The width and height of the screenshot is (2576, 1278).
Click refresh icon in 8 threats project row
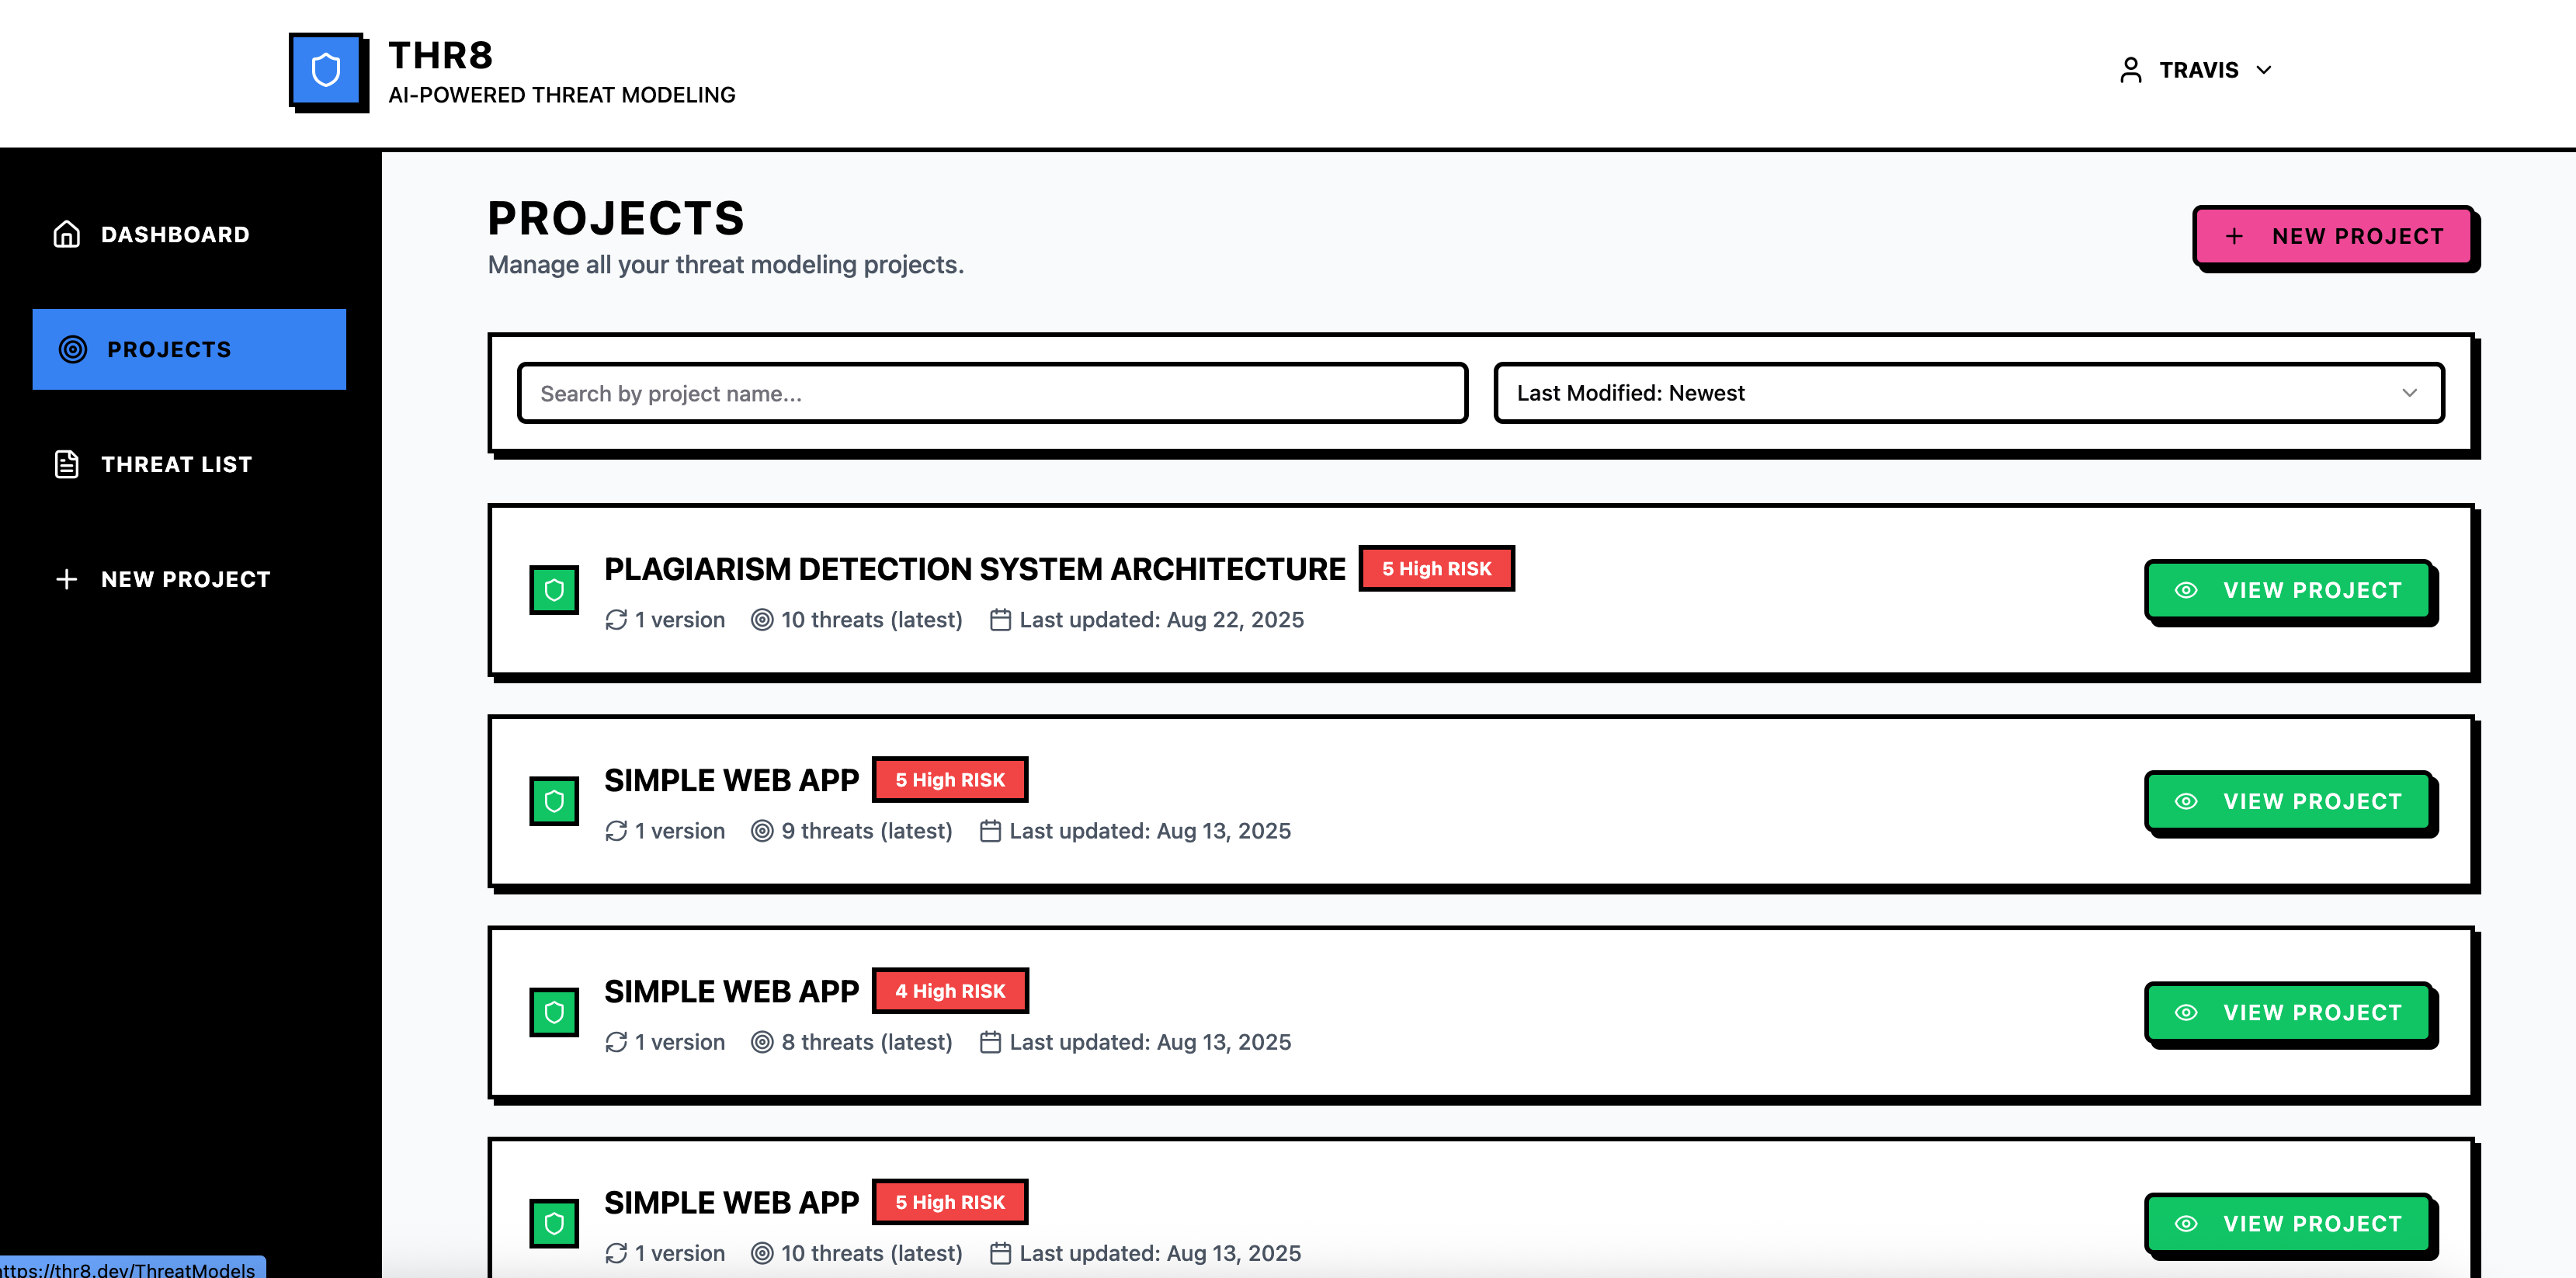pos(616,1042)
